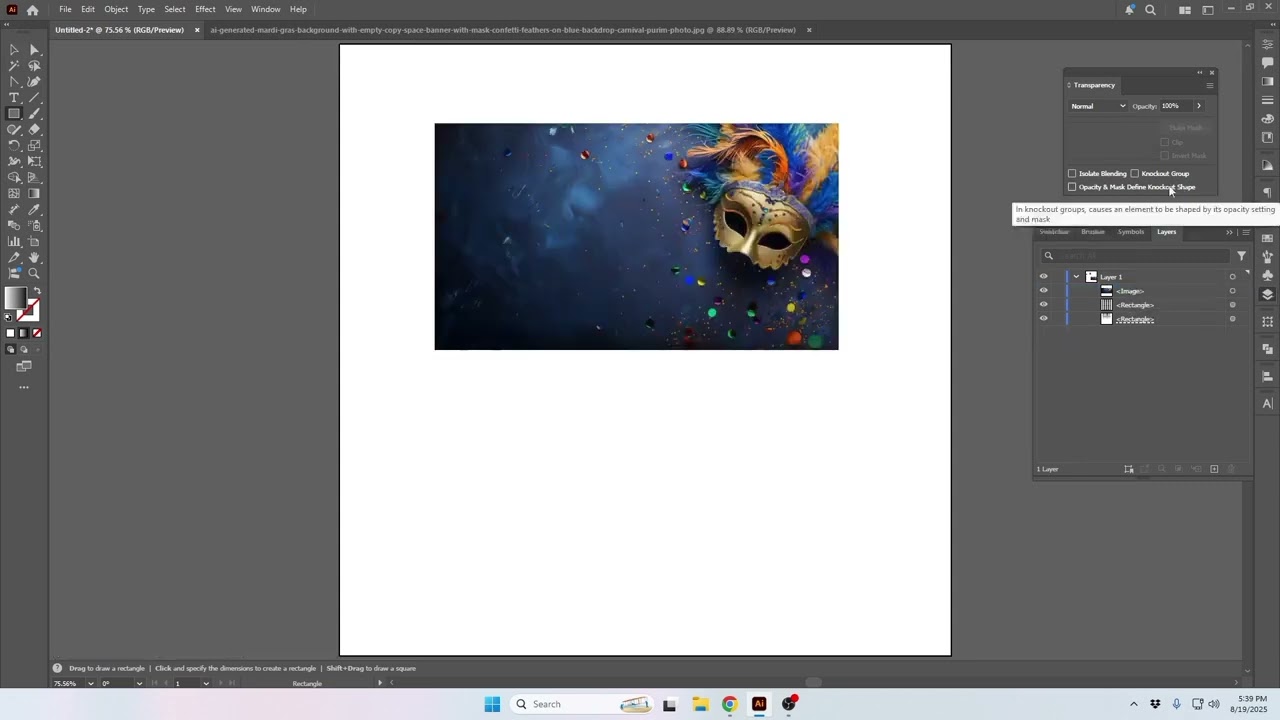Select the Type tool

tap(14, 98)
